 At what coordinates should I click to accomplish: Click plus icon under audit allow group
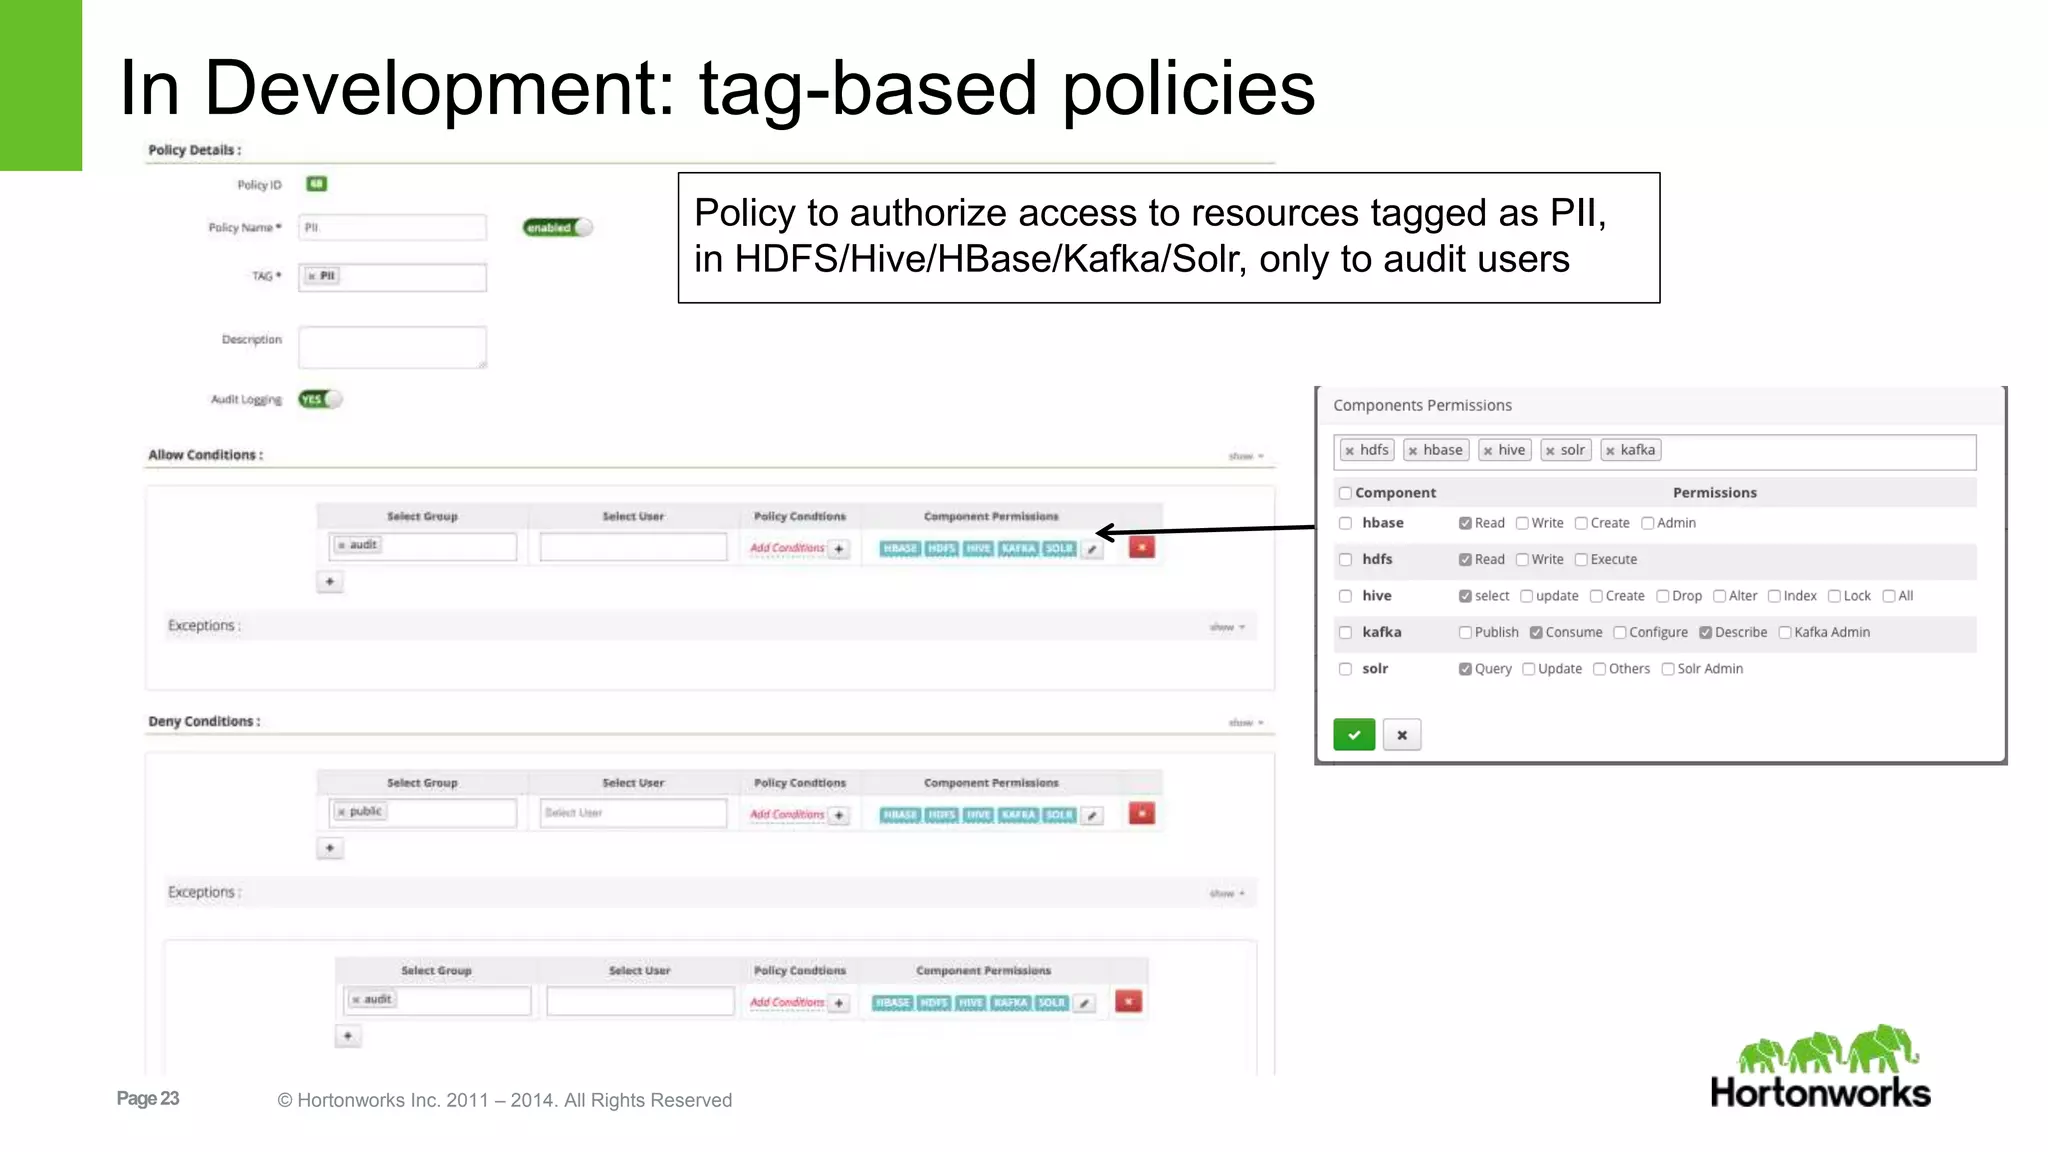(330, 582)
